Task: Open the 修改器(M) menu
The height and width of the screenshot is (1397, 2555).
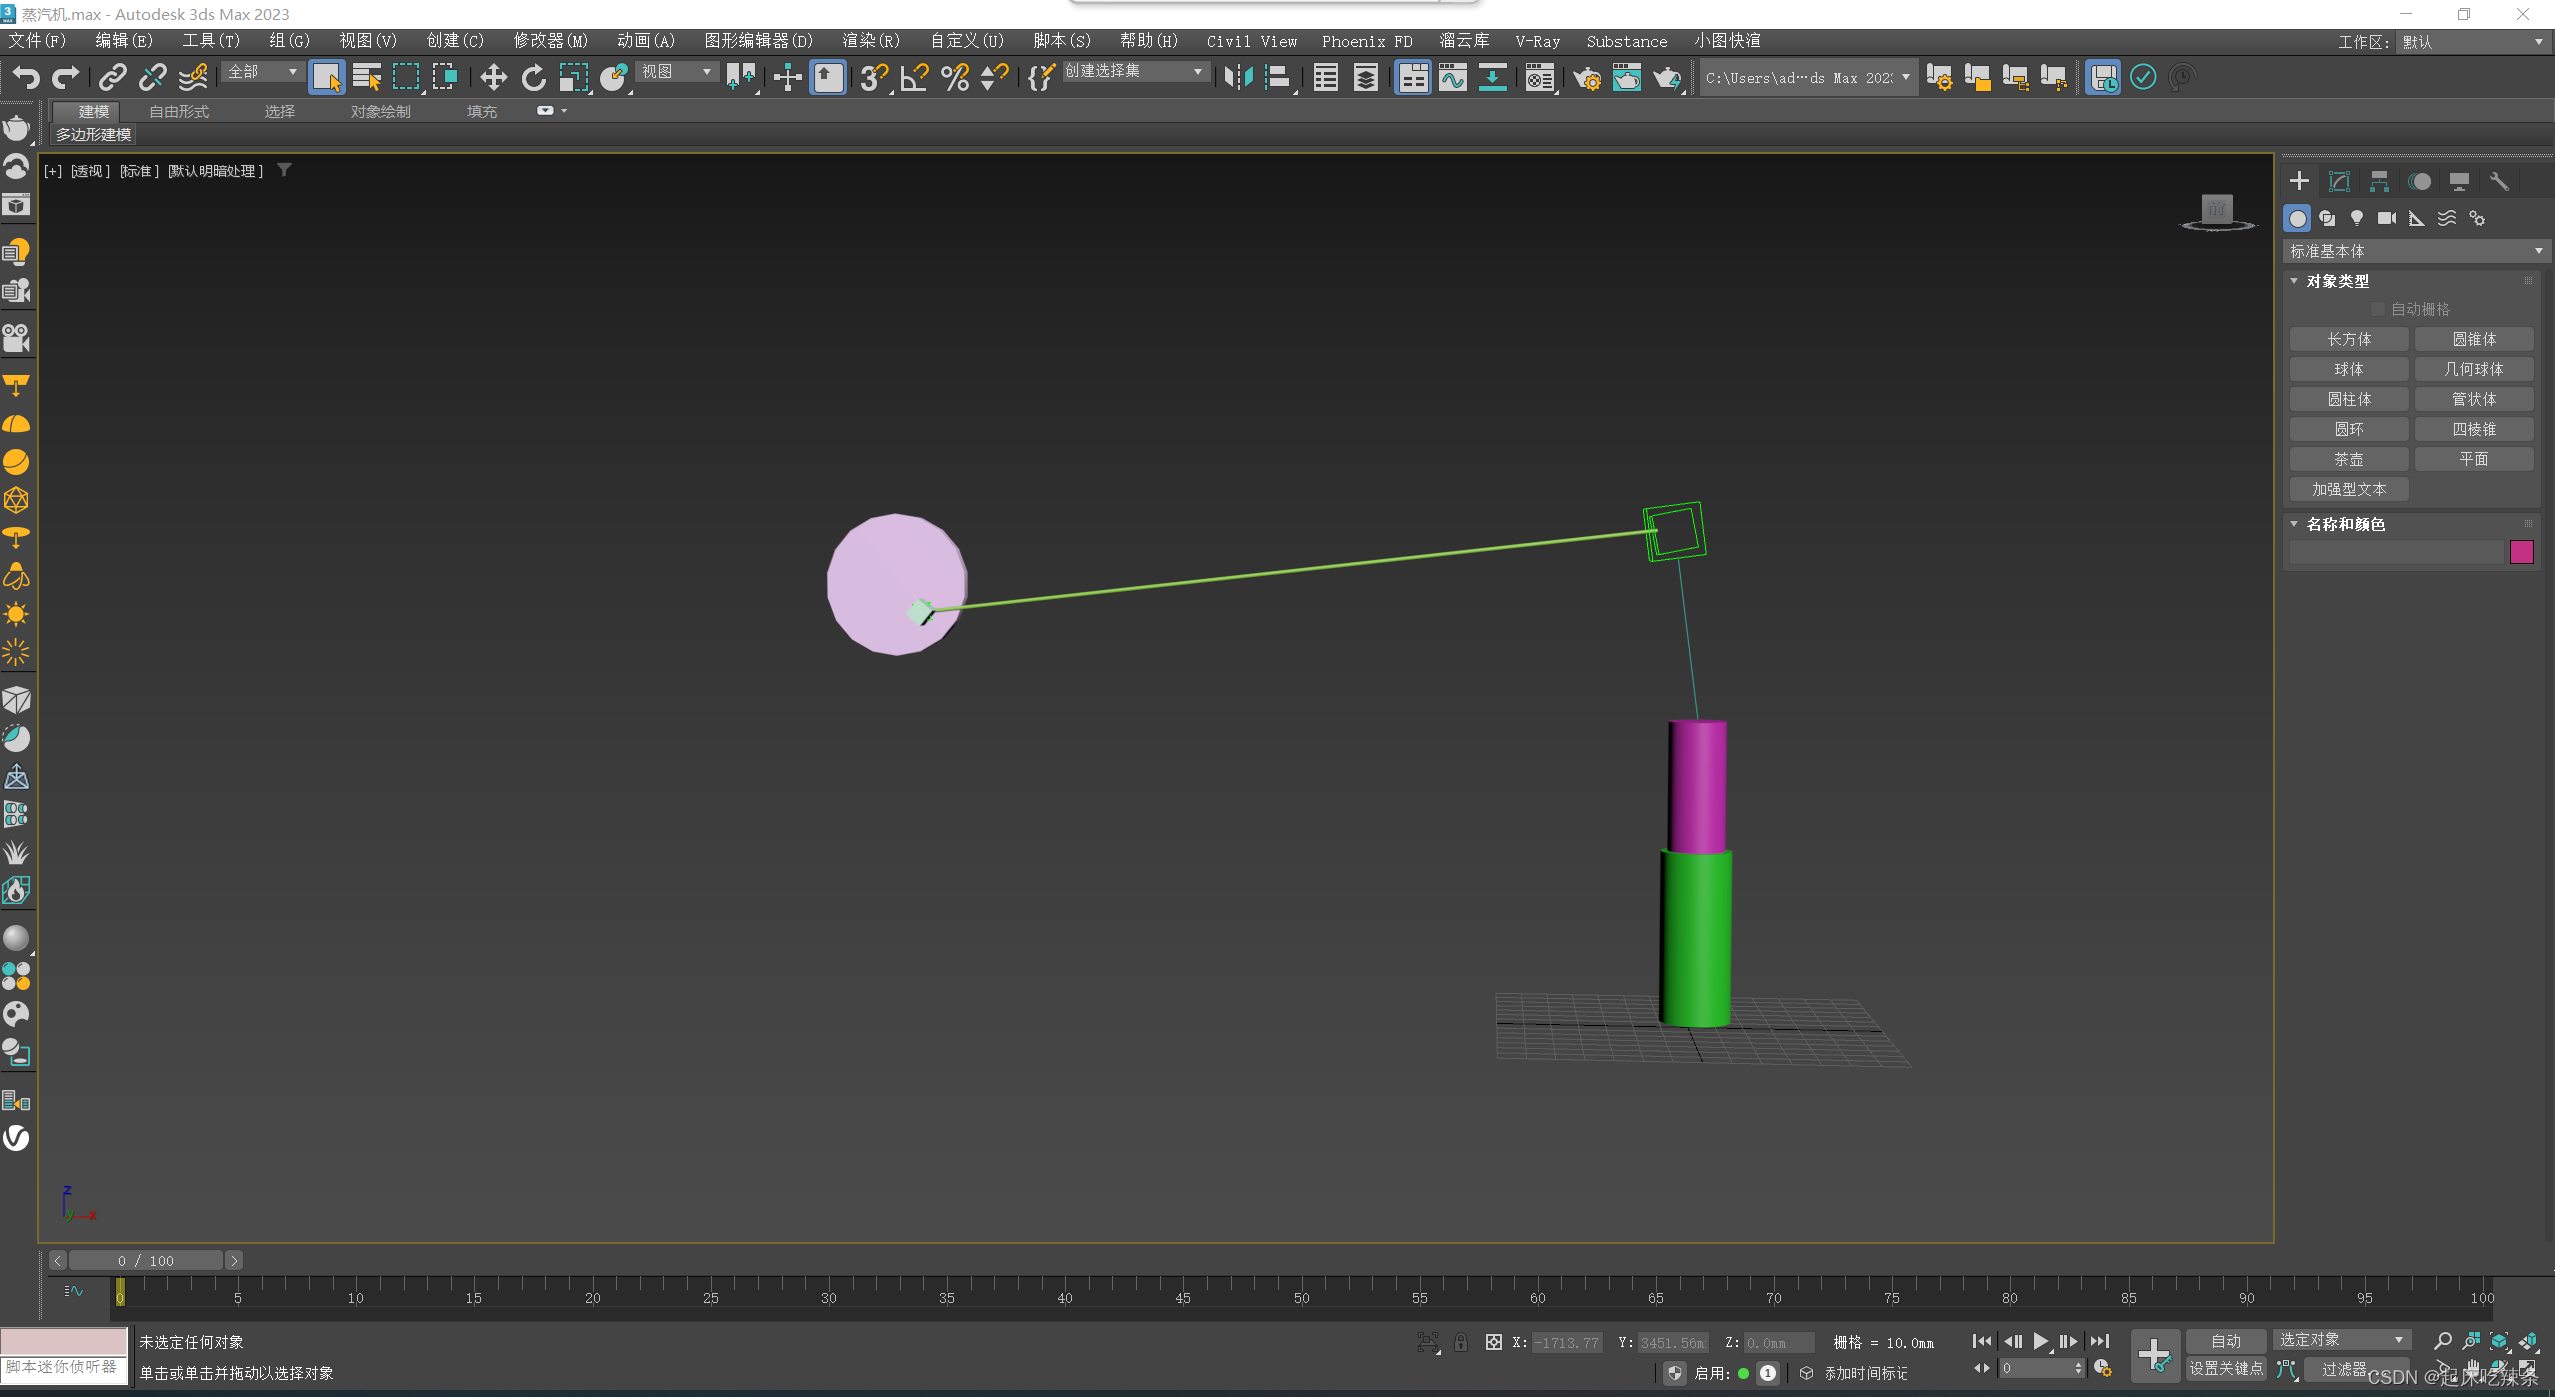Action: pyautogui.click(x=550, y=41)
